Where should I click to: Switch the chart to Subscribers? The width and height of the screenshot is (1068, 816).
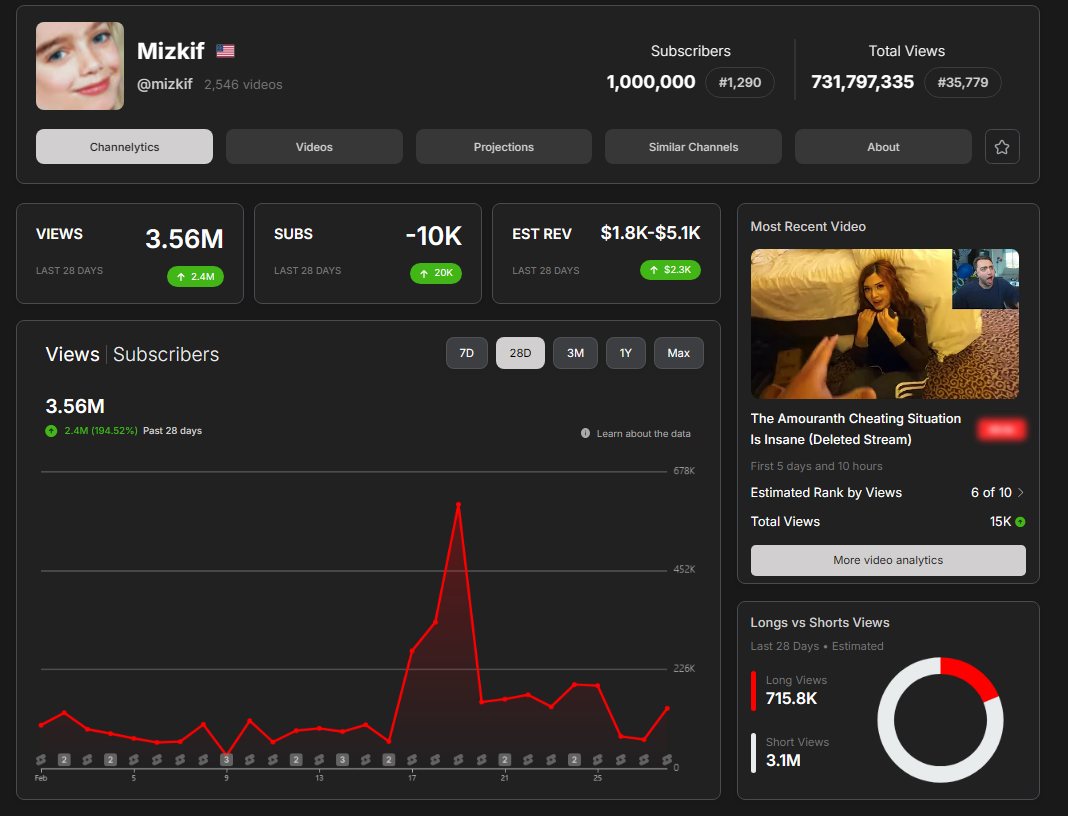click(x=166, y=354)
